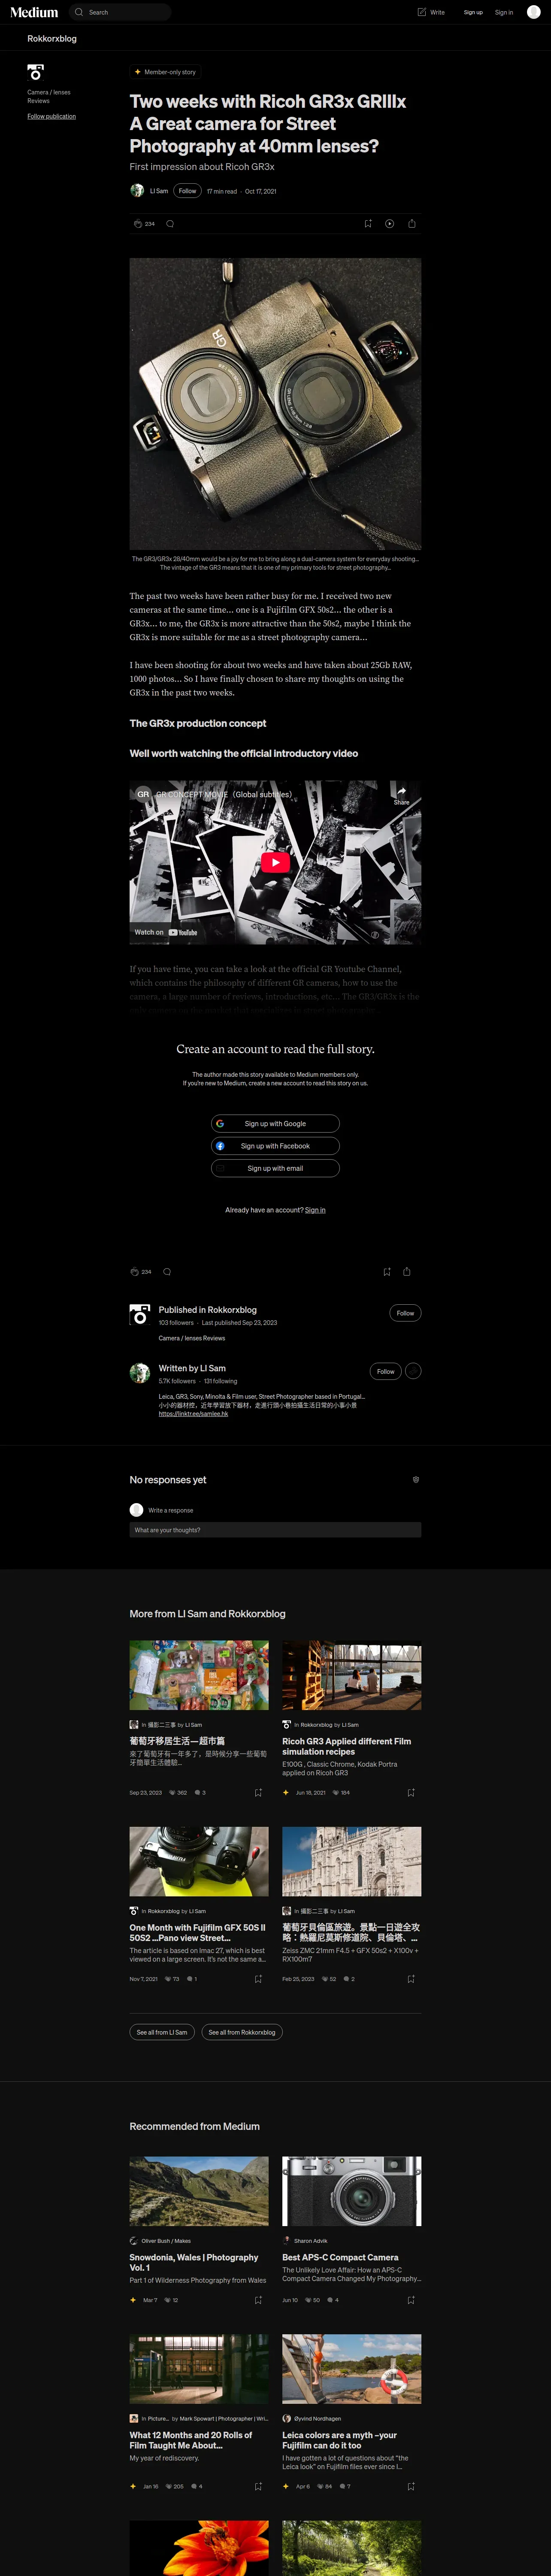The width and height of the screenshot is (551, 2576).
Task: Open LI Sam's avatar under the headline
Action: click(137, 190)
